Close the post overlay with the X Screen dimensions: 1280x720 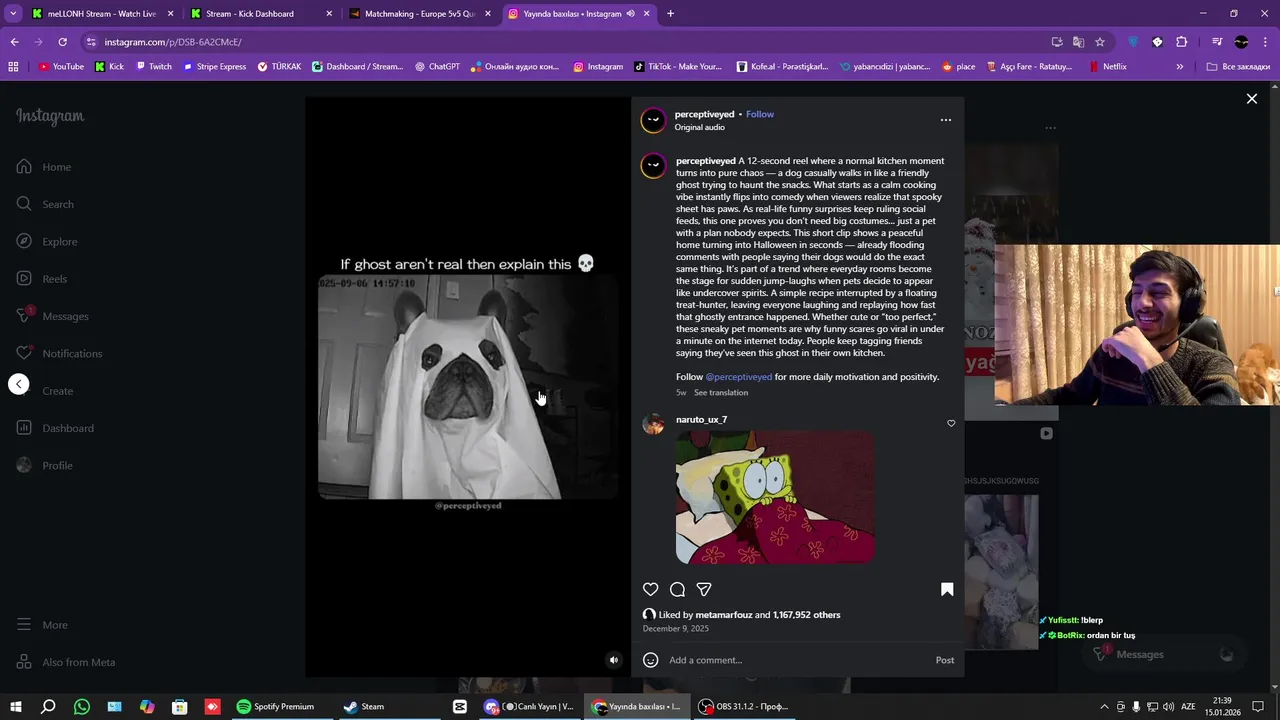pyautogui.click(x=1251, y=99)
